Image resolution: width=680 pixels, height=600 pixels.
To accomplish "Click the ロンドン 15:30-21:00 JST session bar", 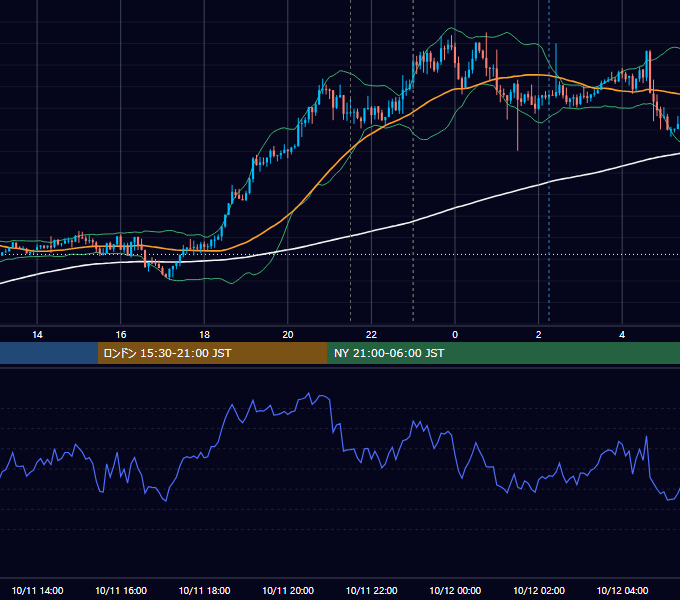I will (x=212, y=353).
